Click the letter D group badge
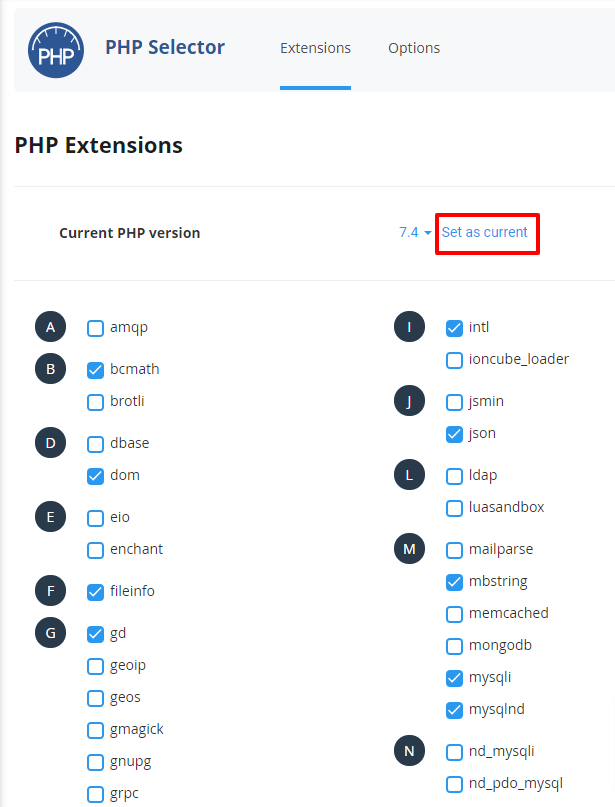 click(x=50, y=443)
